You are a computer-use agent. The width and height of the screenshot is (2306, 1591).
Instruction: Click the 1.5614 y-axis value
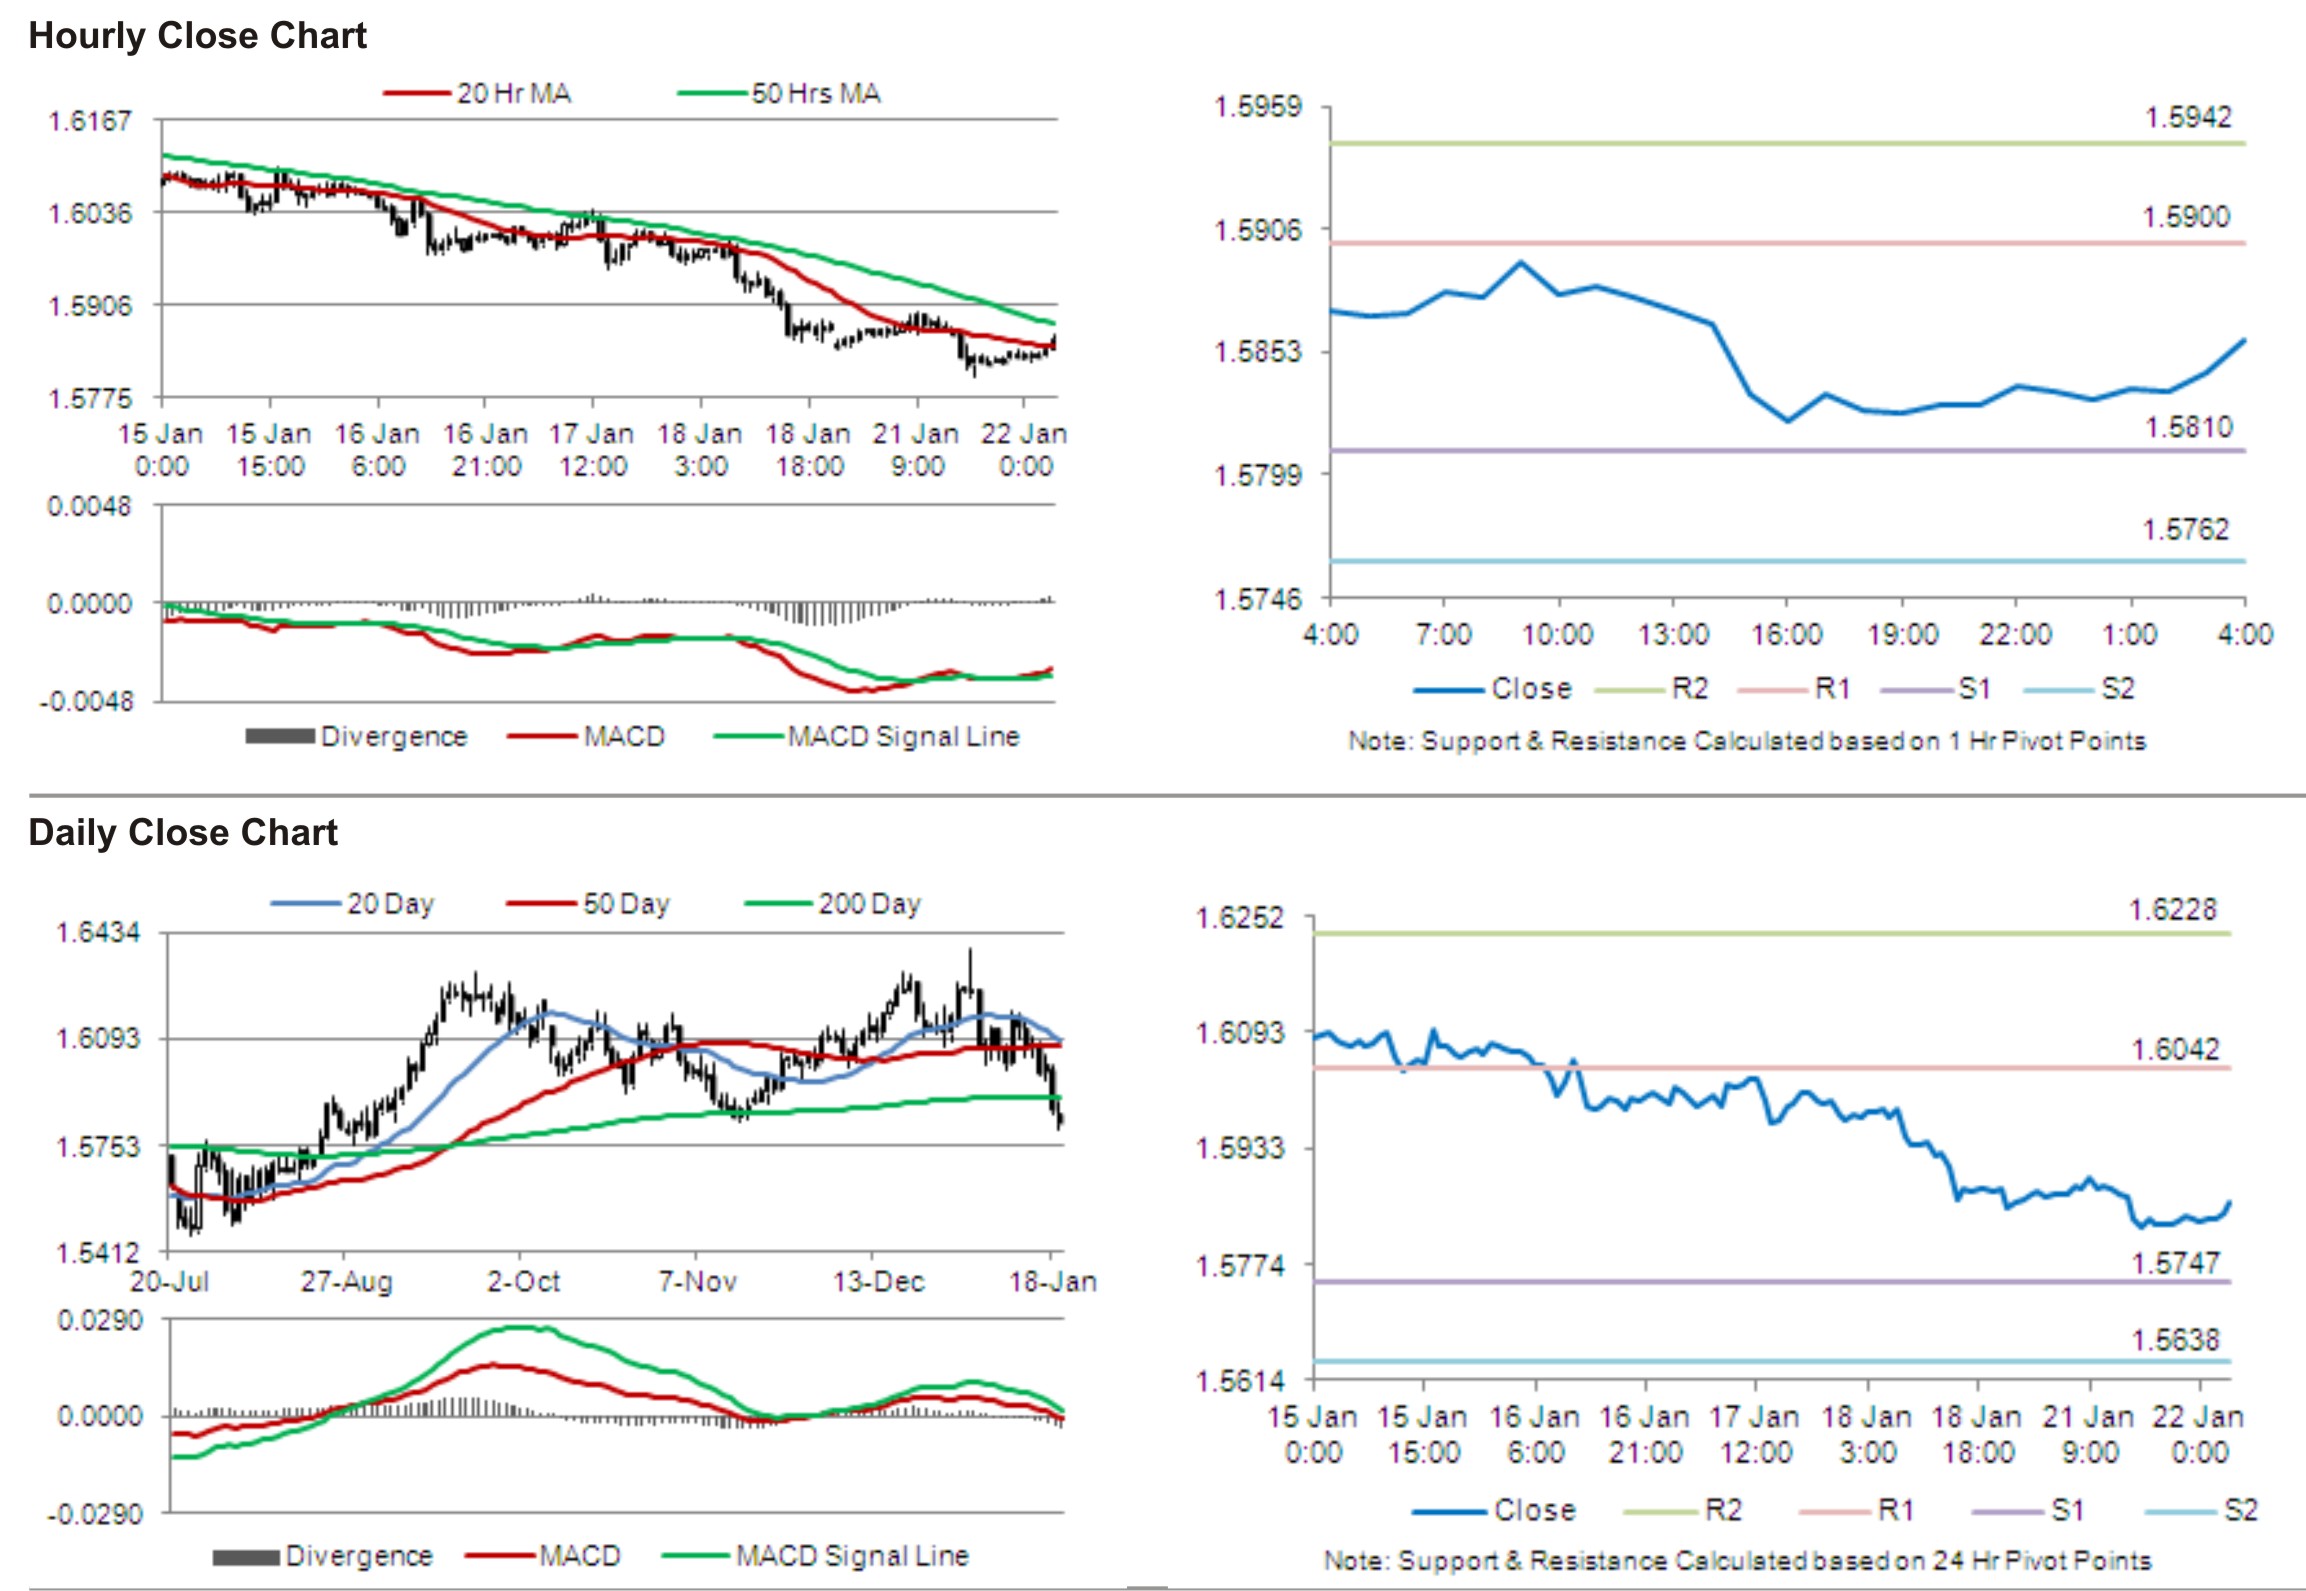click(x=1240, y=1381)
